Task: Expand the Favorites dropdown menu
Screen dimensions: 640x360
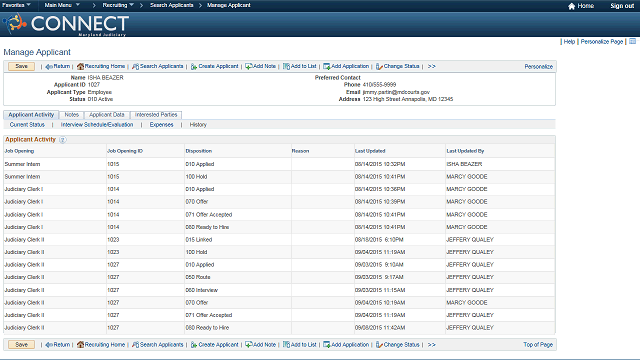Action: click(16, 5)
